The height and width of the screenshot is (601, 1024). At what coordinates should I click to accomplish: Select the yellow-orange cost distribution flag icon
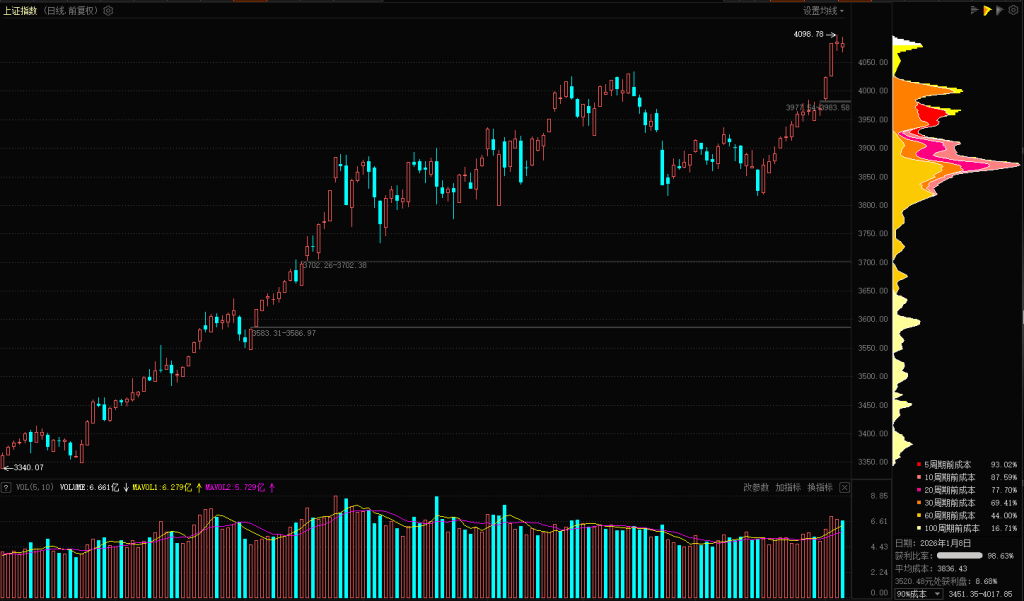tap(987, 10)
